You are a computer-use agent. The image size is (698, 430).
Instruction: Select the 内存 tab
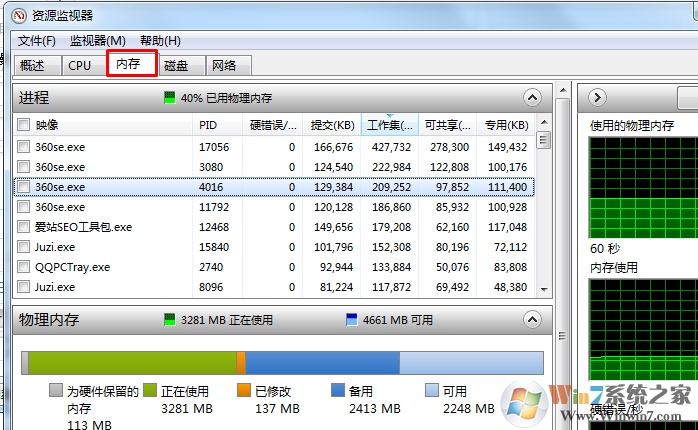pos(132,64)
